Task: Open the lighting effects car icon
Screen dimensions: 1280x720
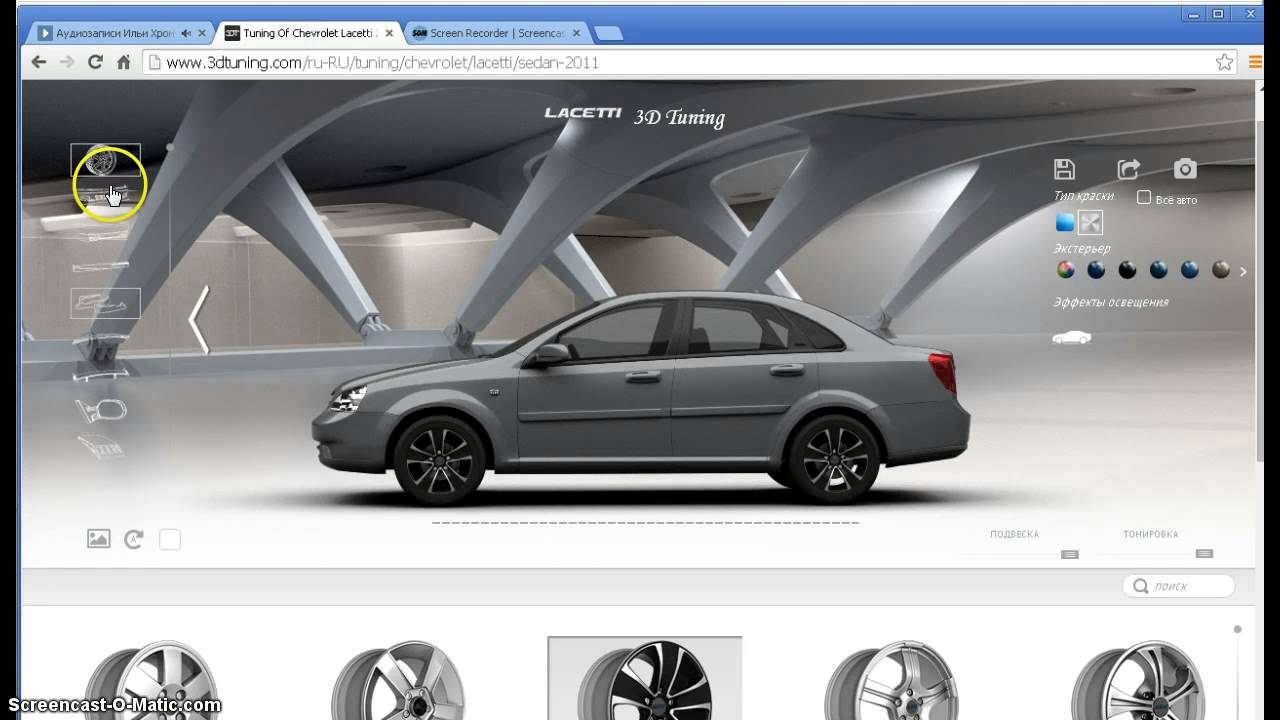Action: pyautogui.click(x=1072, y=337)
